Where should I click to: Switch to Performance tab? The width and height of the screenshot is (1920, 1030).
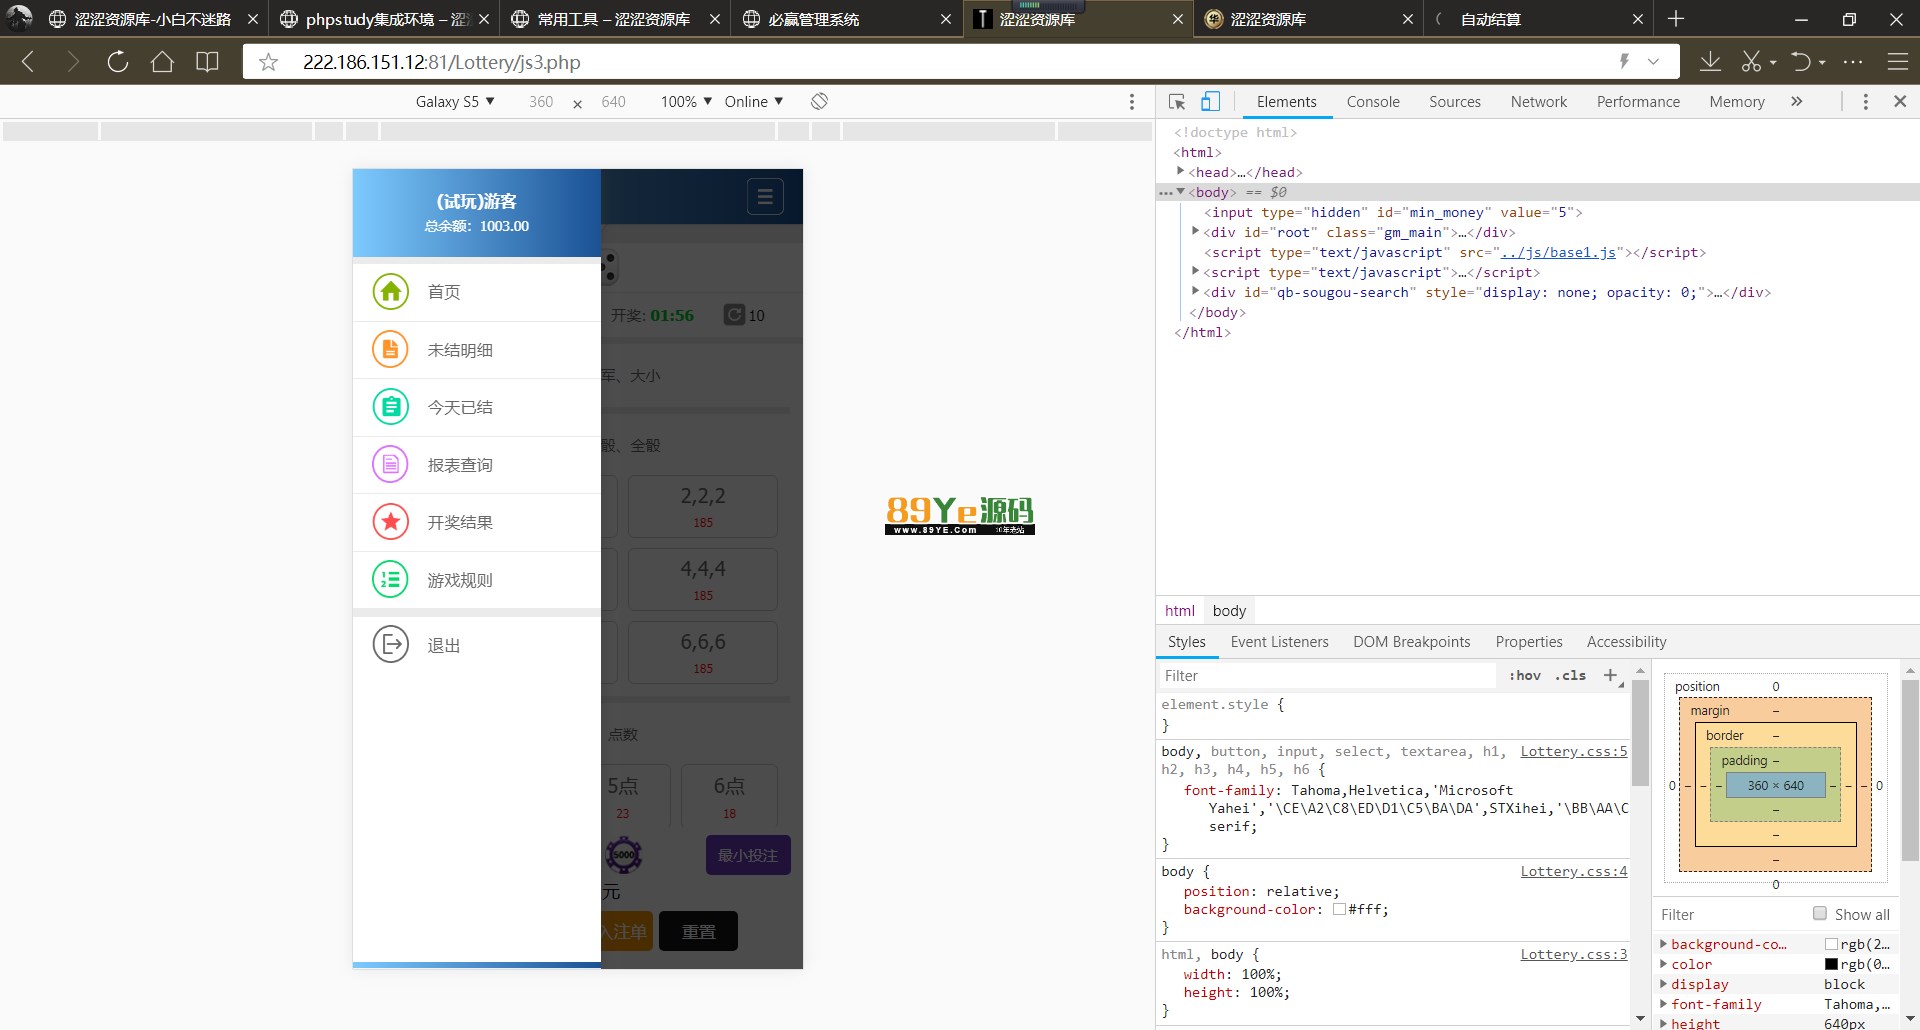(1638, 101)
